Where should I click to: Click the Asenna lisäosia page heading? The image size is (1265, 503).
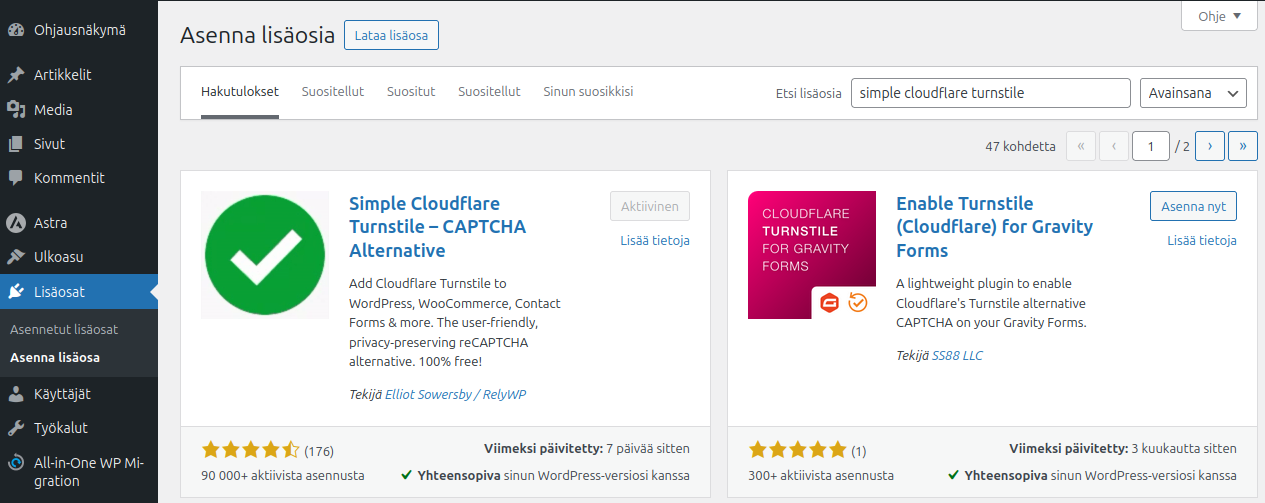(257, 36)
